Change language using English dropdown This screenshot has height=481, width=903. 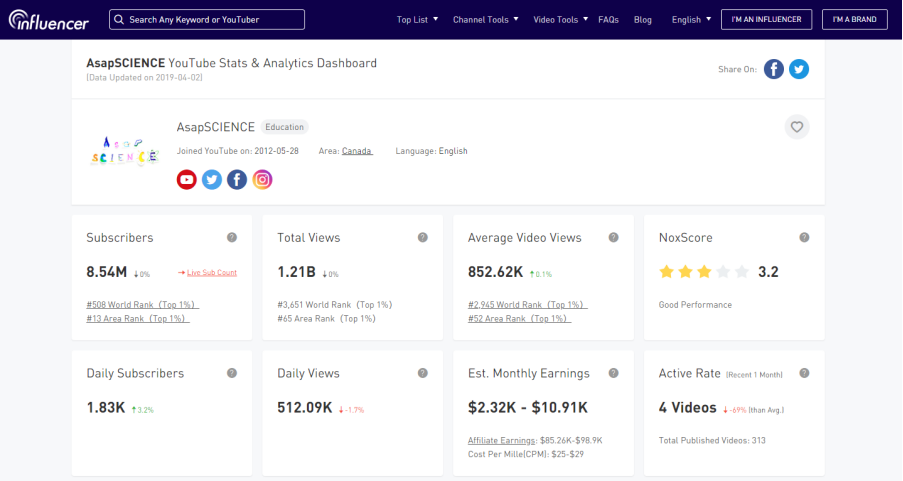click(691, 20)
